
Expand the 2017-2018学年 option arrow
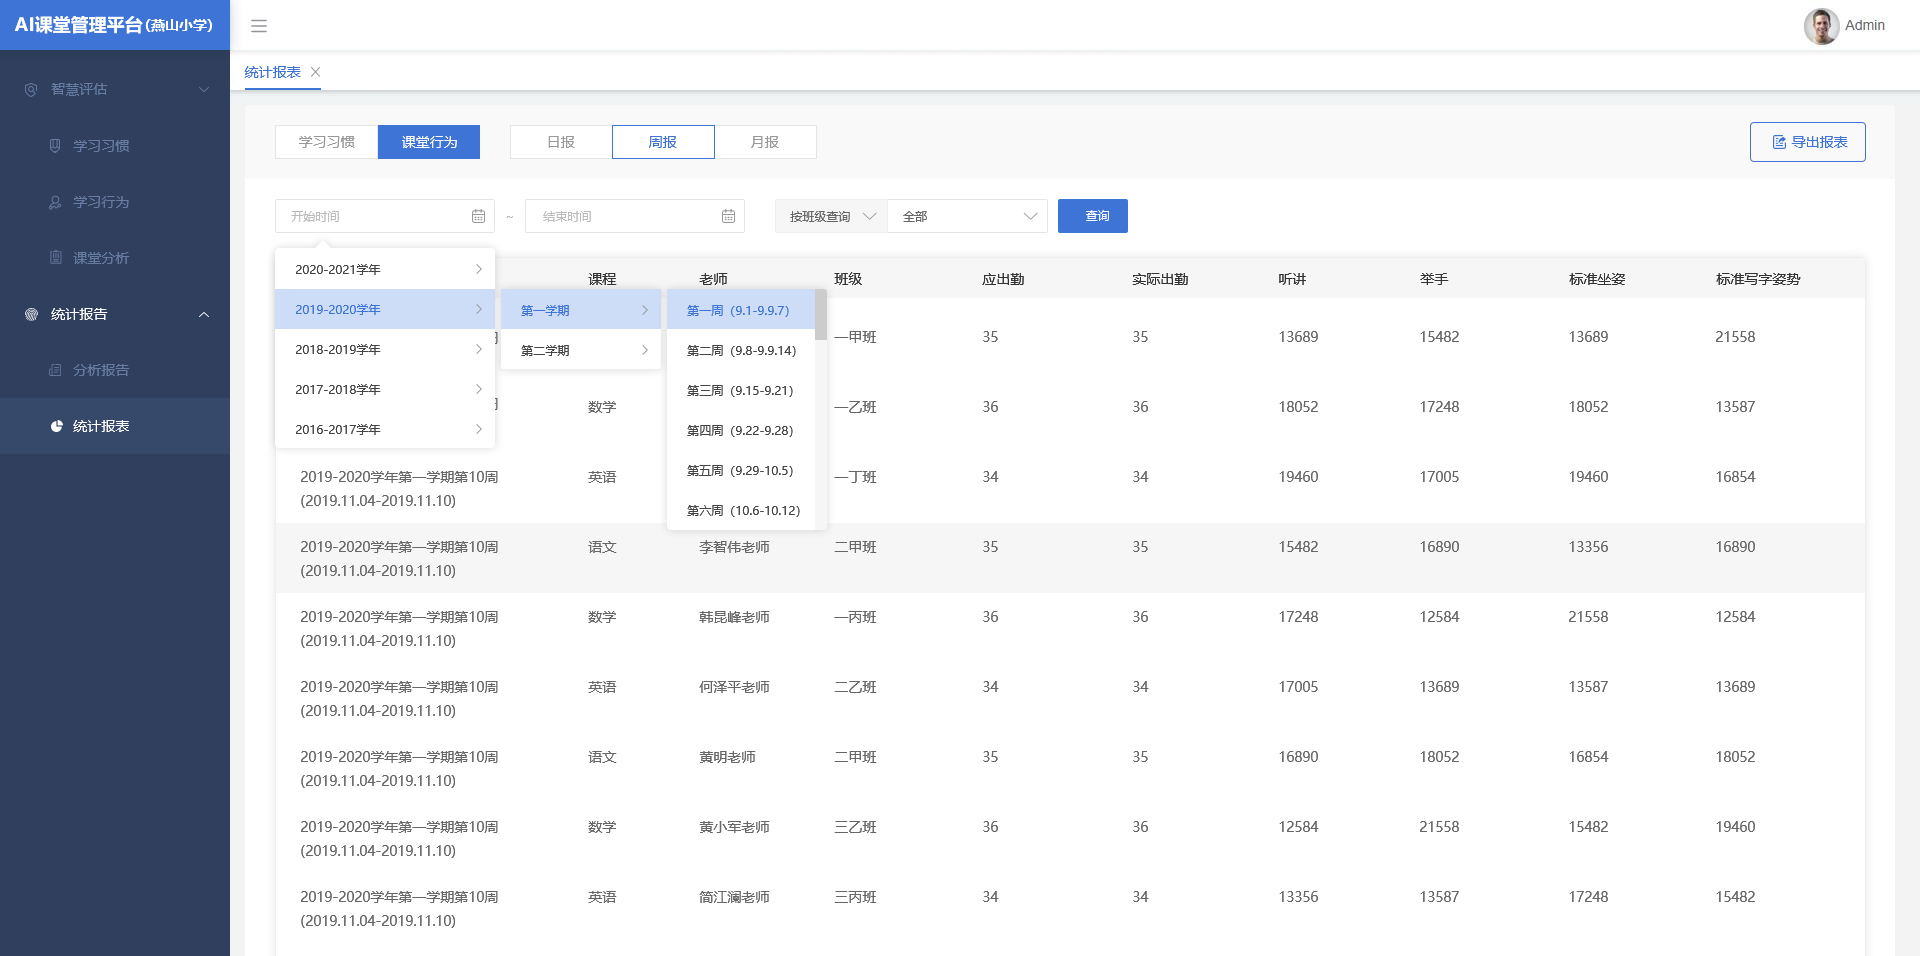479,389
